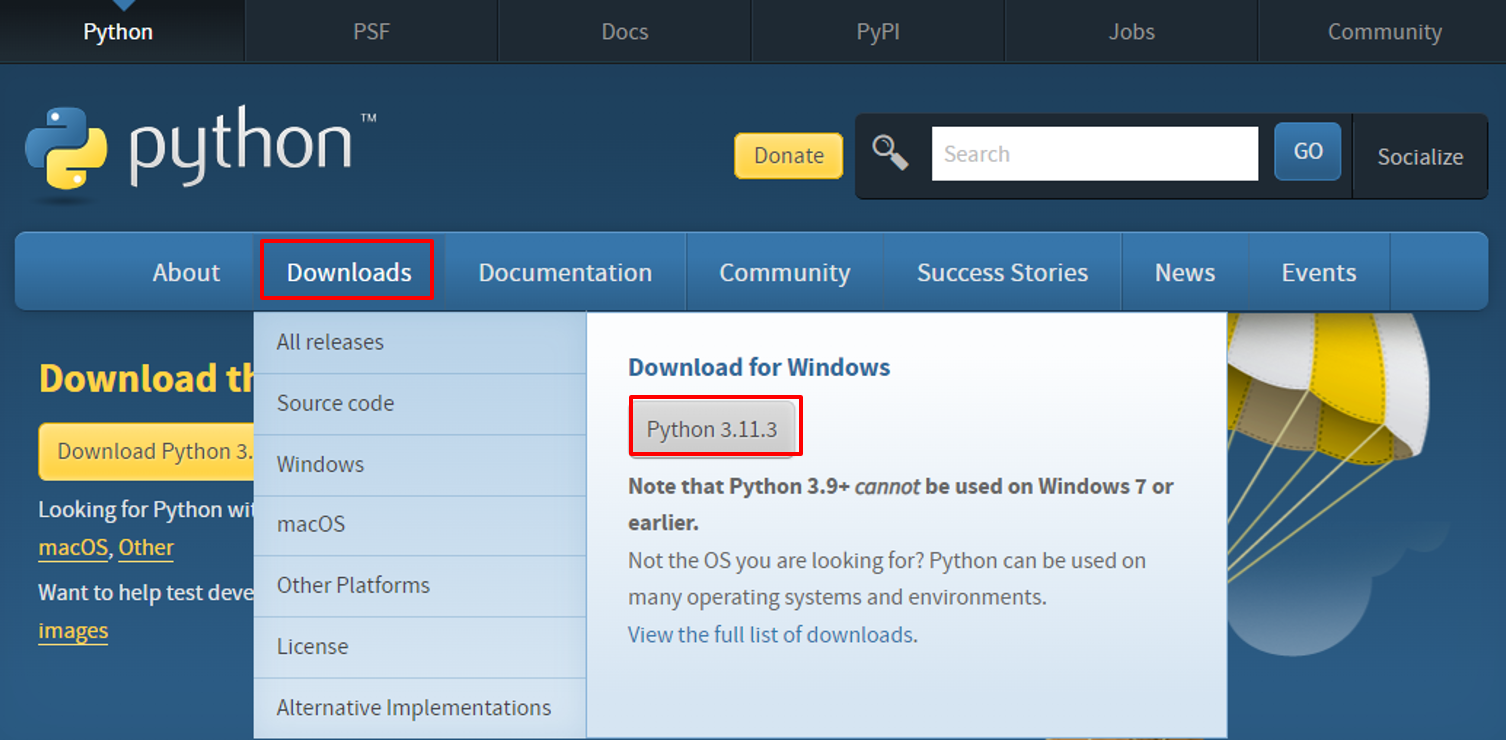Open the Events navigation menu
The width and height of the screenshot is (1506, 740).
pos(1319,272)
